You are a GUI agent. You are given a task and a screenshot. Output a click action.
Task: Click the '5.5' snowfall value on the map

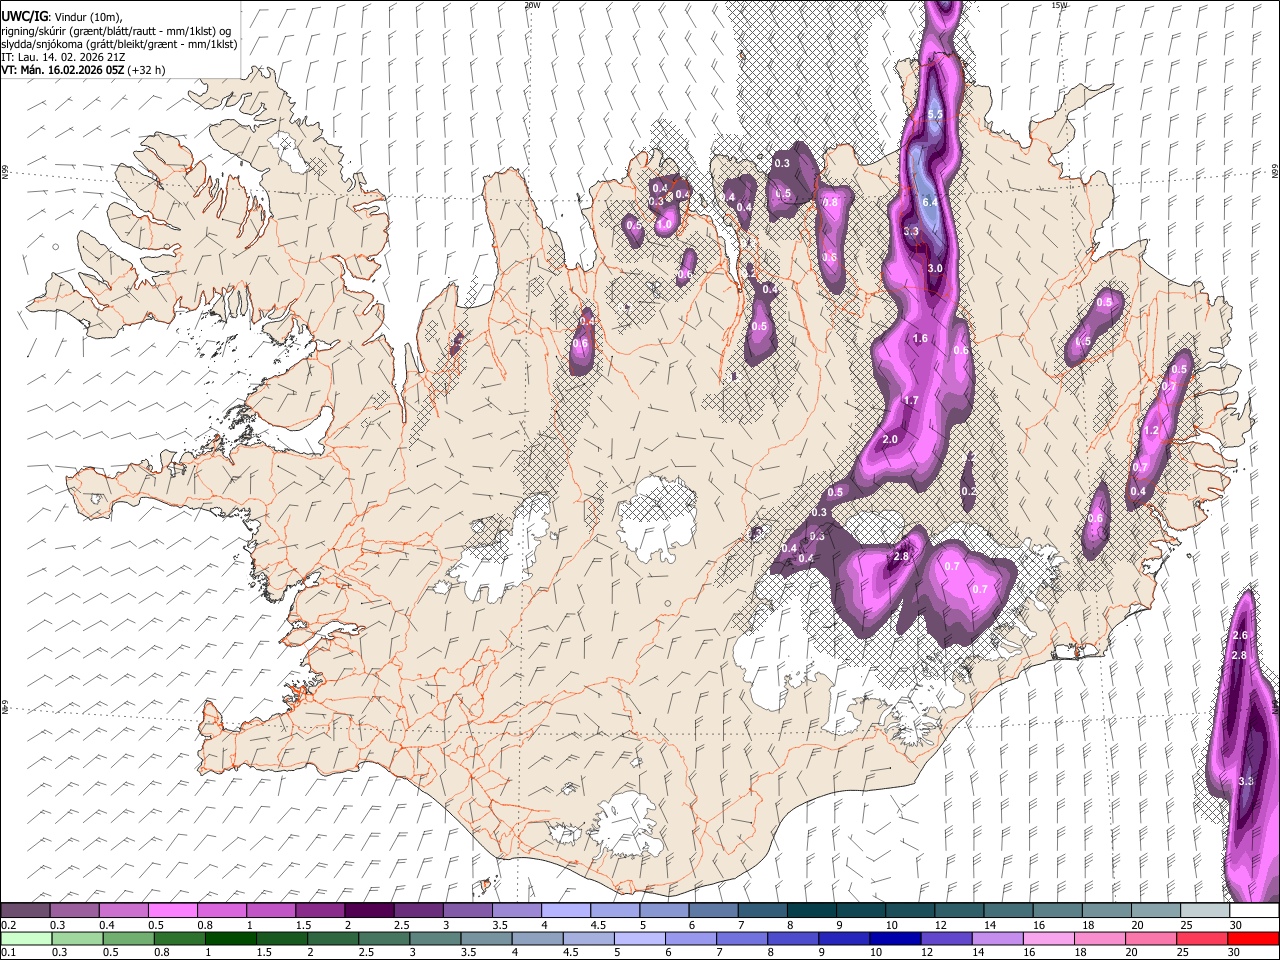pos(935,115)
